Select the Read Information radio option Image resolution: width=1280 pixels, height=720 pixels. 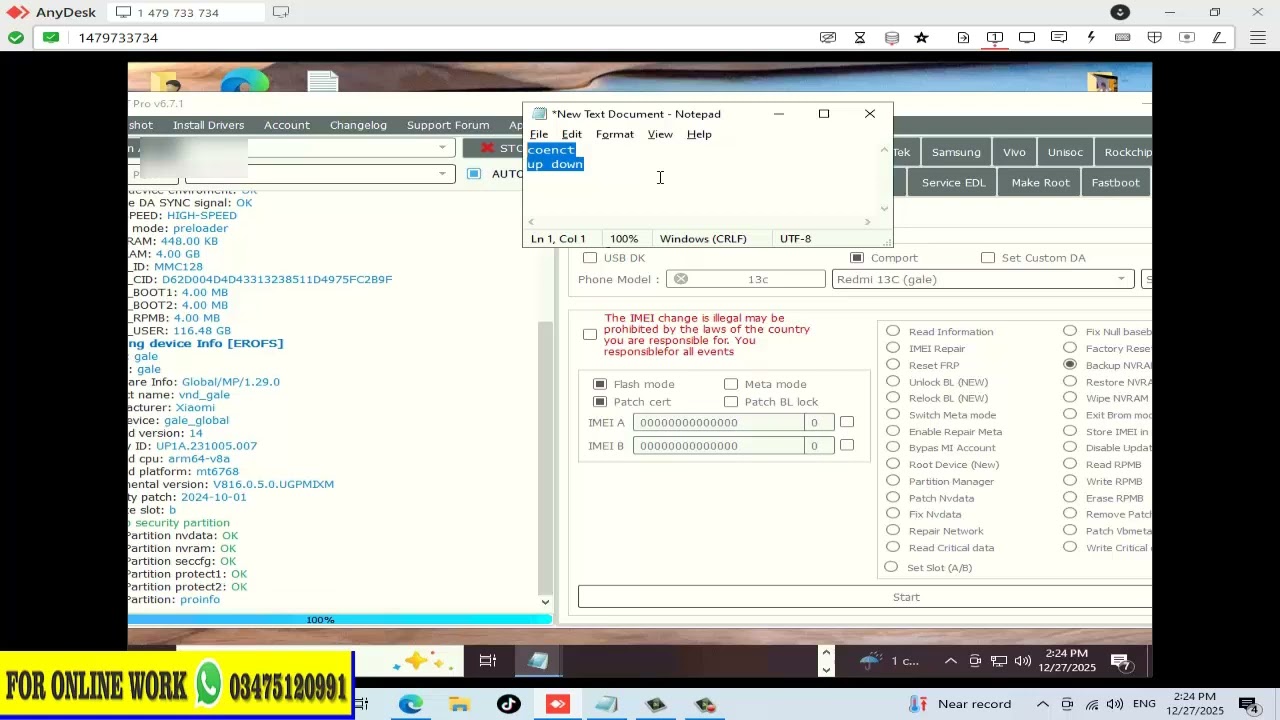[893, 331]
